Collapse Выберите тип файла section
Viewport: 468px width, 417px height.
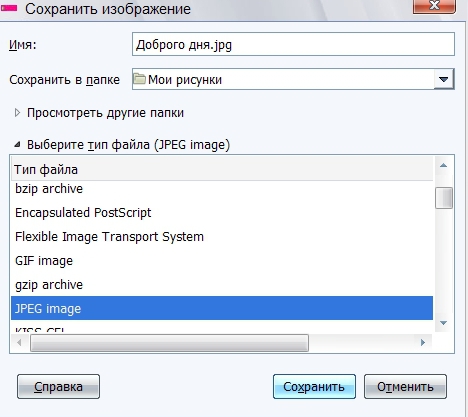pyautogui.click(x=17, y=145)
